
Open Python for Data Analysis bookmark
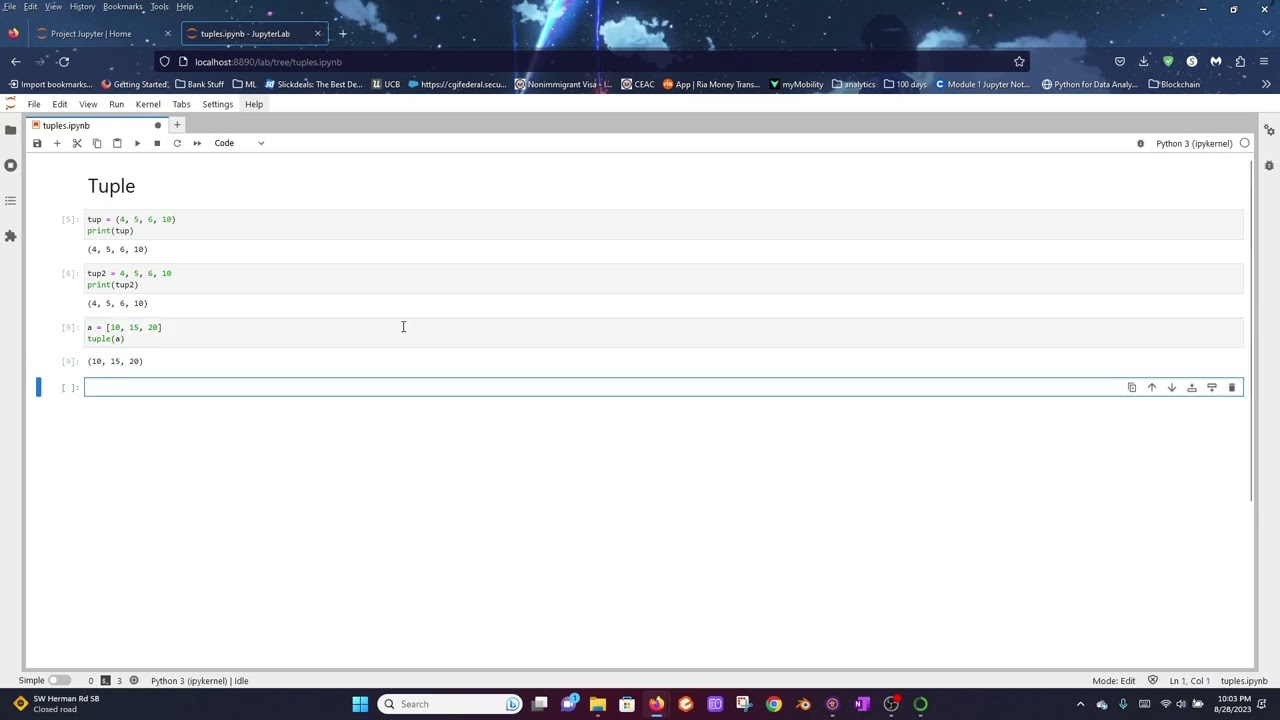1090,84
